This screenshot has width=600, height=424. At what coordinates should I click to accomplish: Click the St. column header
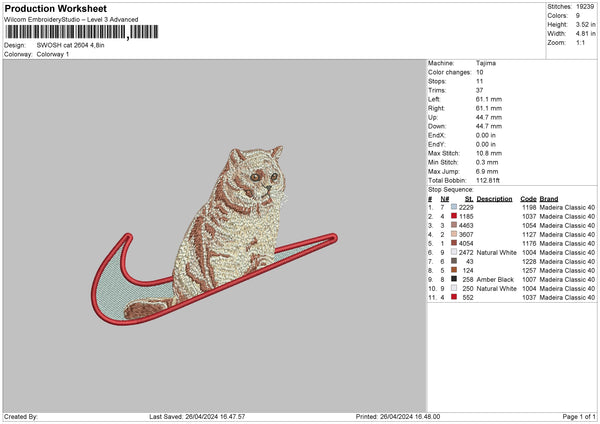click(469, 197)
